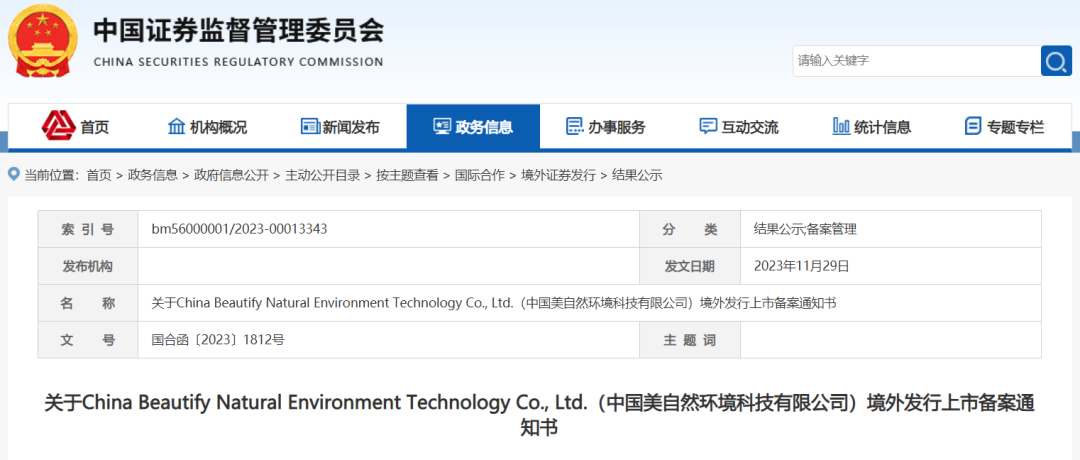Viewport: 1080px width, 460px height.
Task: Select the 新闻发布 navigation tab
Action: tap(340, 127)
